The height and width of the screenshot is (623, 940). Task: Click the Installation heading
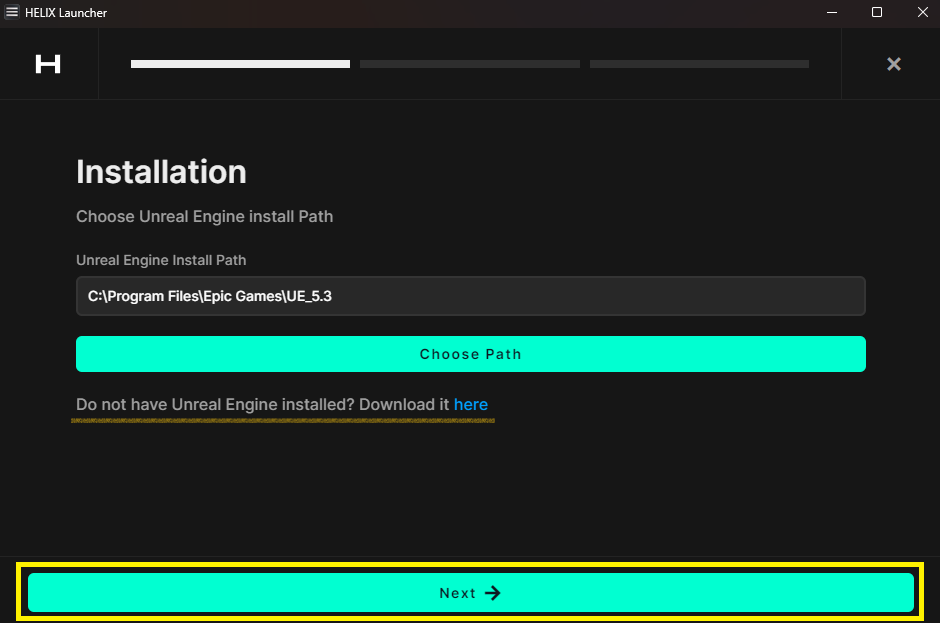click(x=161, y=172)
